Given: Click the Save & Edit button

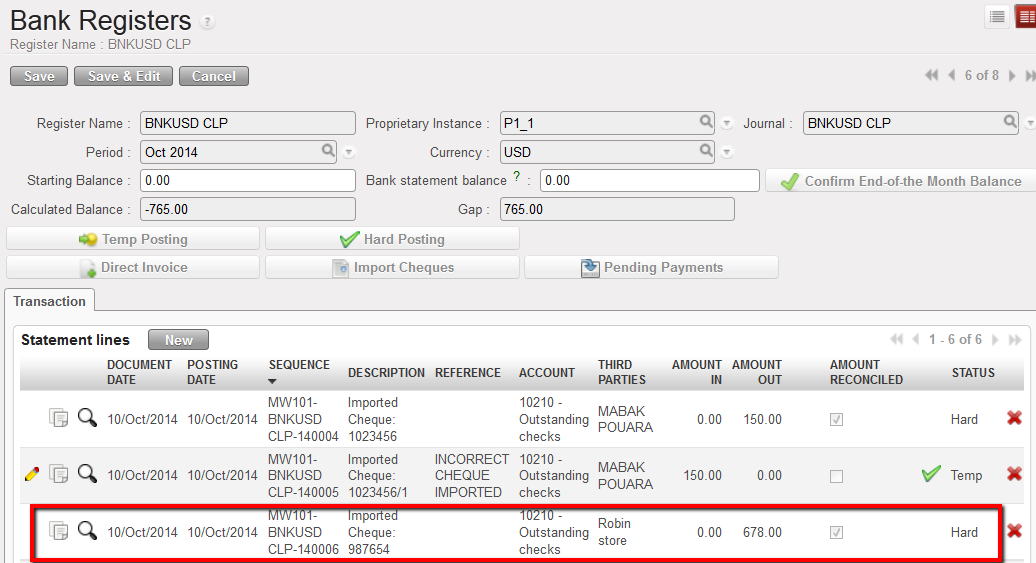Looking at the screenshot, I should [x=123, y=76].
